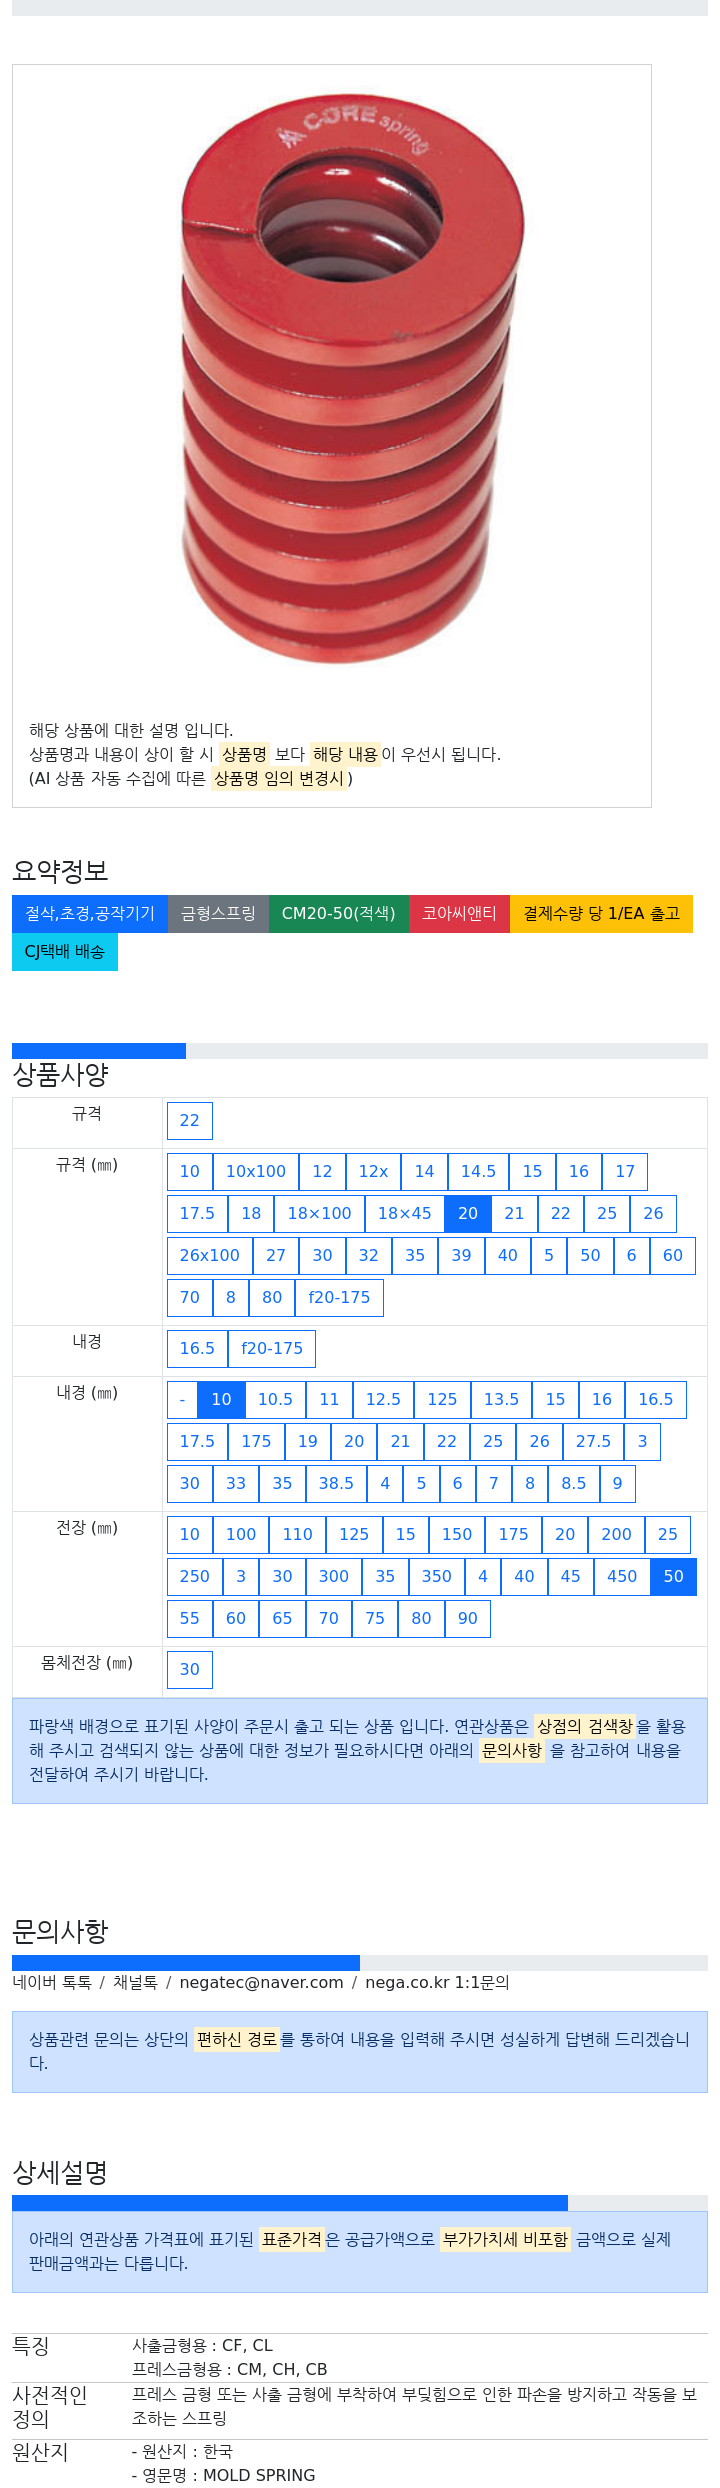The image size is (720, 2488).
Task: Select inner diameter 27.5 option
Action: coord(593,1442)
